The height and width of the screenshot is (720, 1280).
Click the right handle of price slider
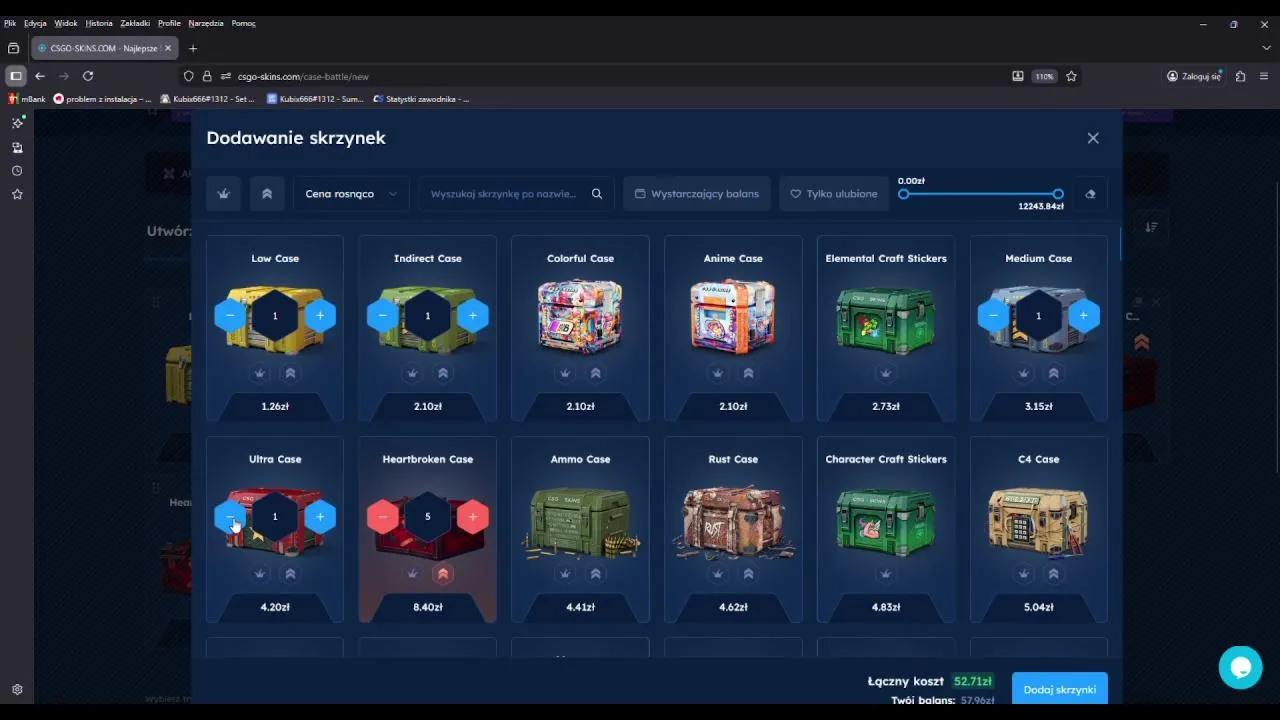[x=1058, y=194]
